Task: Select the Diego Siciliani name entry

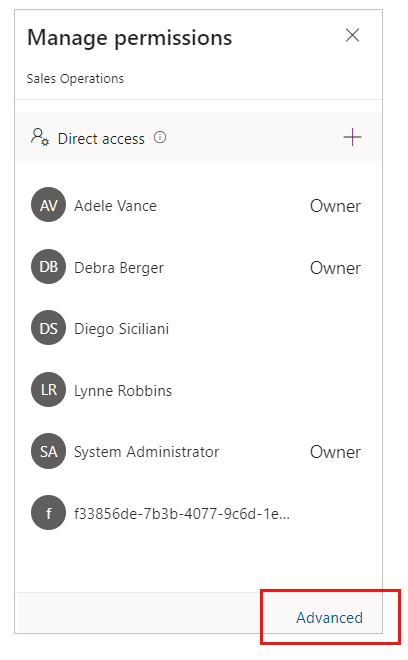Action: pos(121,329)
